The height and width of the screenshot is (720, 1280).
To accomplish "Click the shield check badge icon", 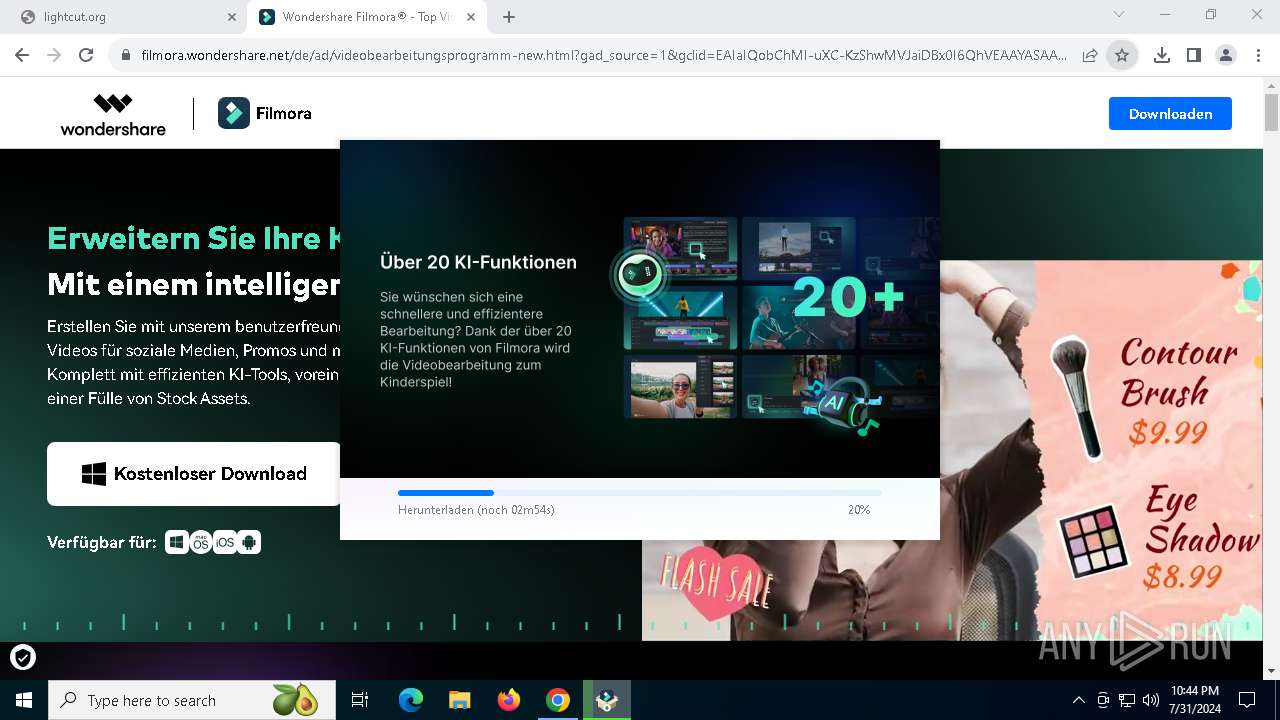I will coord(23,657).
